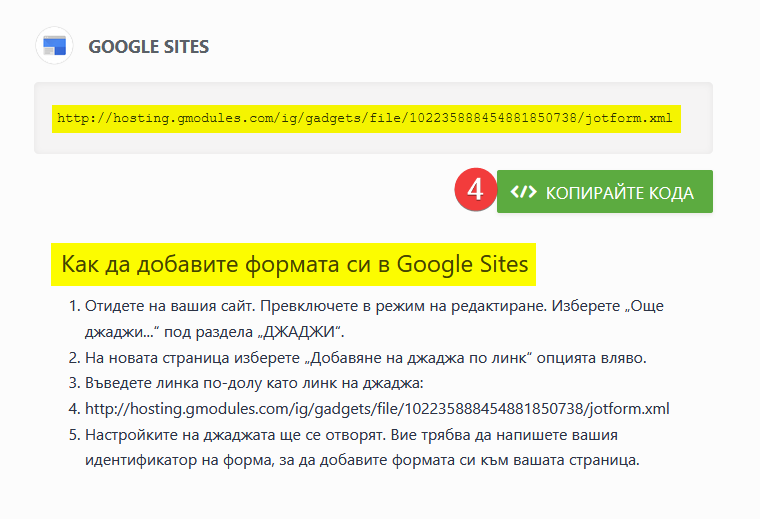Click step 1 text starting with Отидете на вашия сайт
This screenshot has width=760, height=519.
[x=374, y=319]
